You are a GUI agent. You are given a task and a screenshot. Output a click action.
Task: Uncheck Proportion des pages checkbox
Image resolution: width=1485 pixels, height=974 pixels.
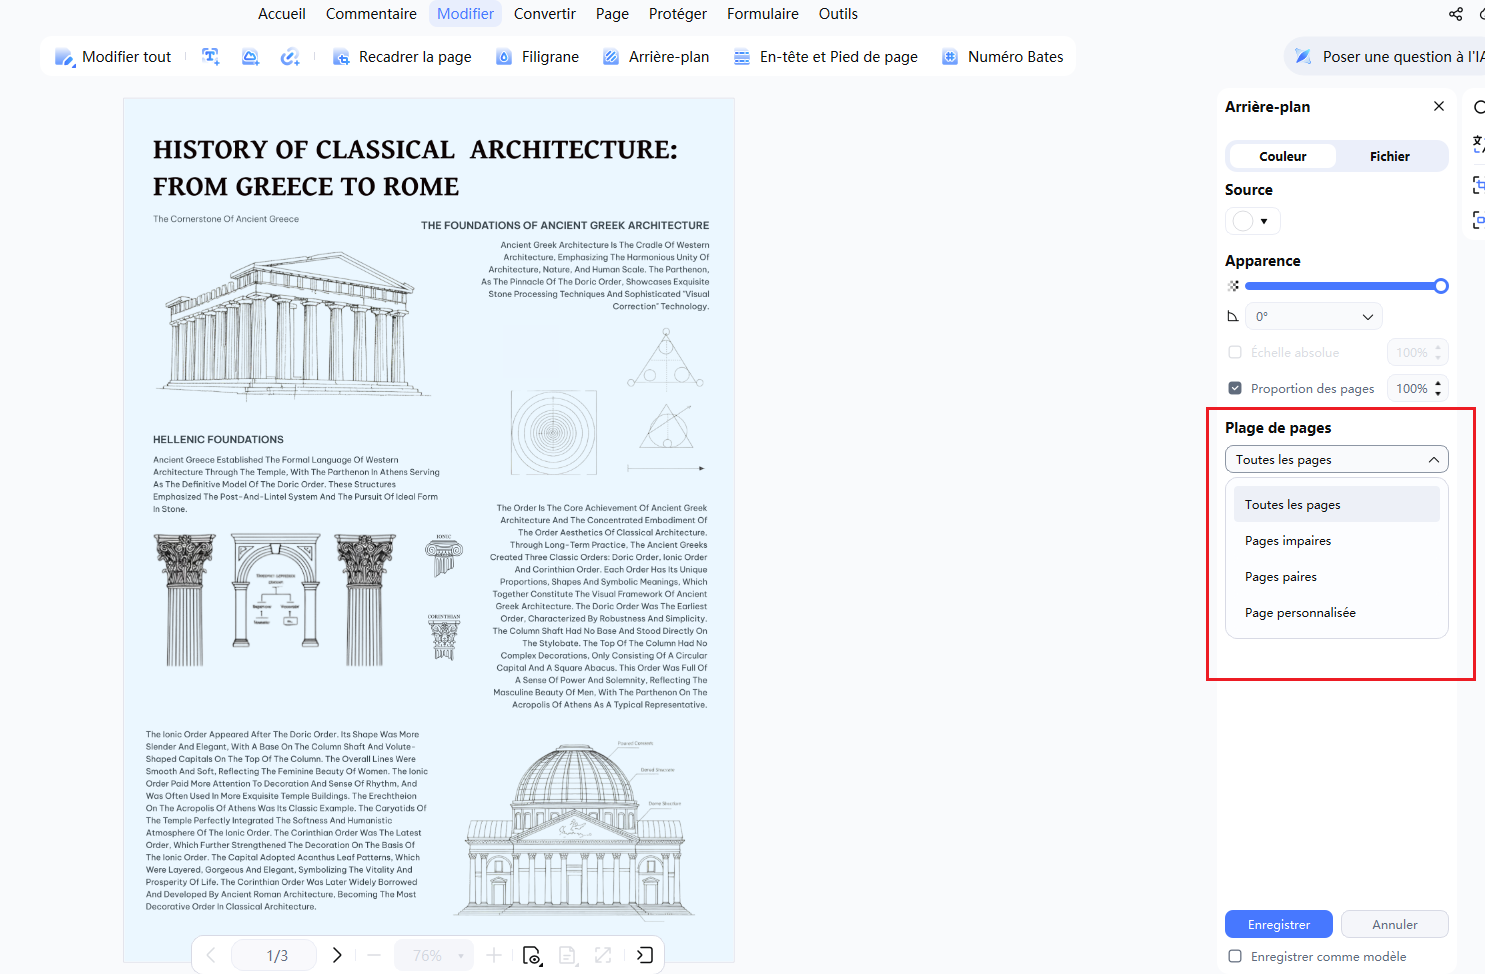[x=1235, y=388]
